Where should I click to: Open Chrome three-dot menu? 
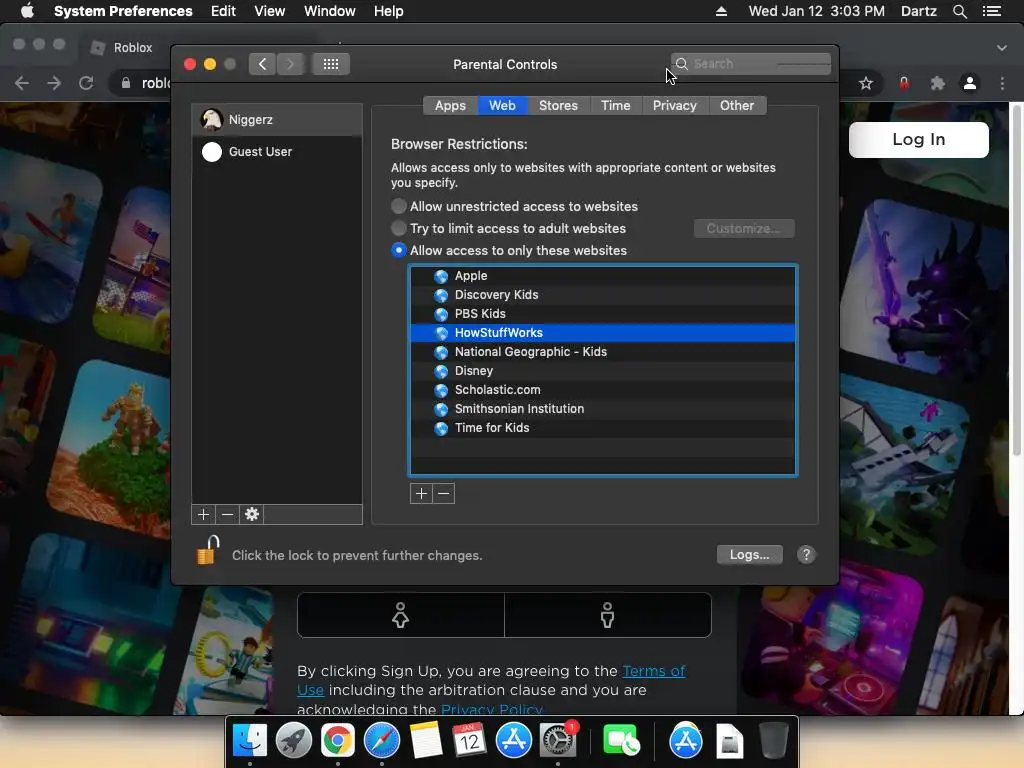[1002, 83]
